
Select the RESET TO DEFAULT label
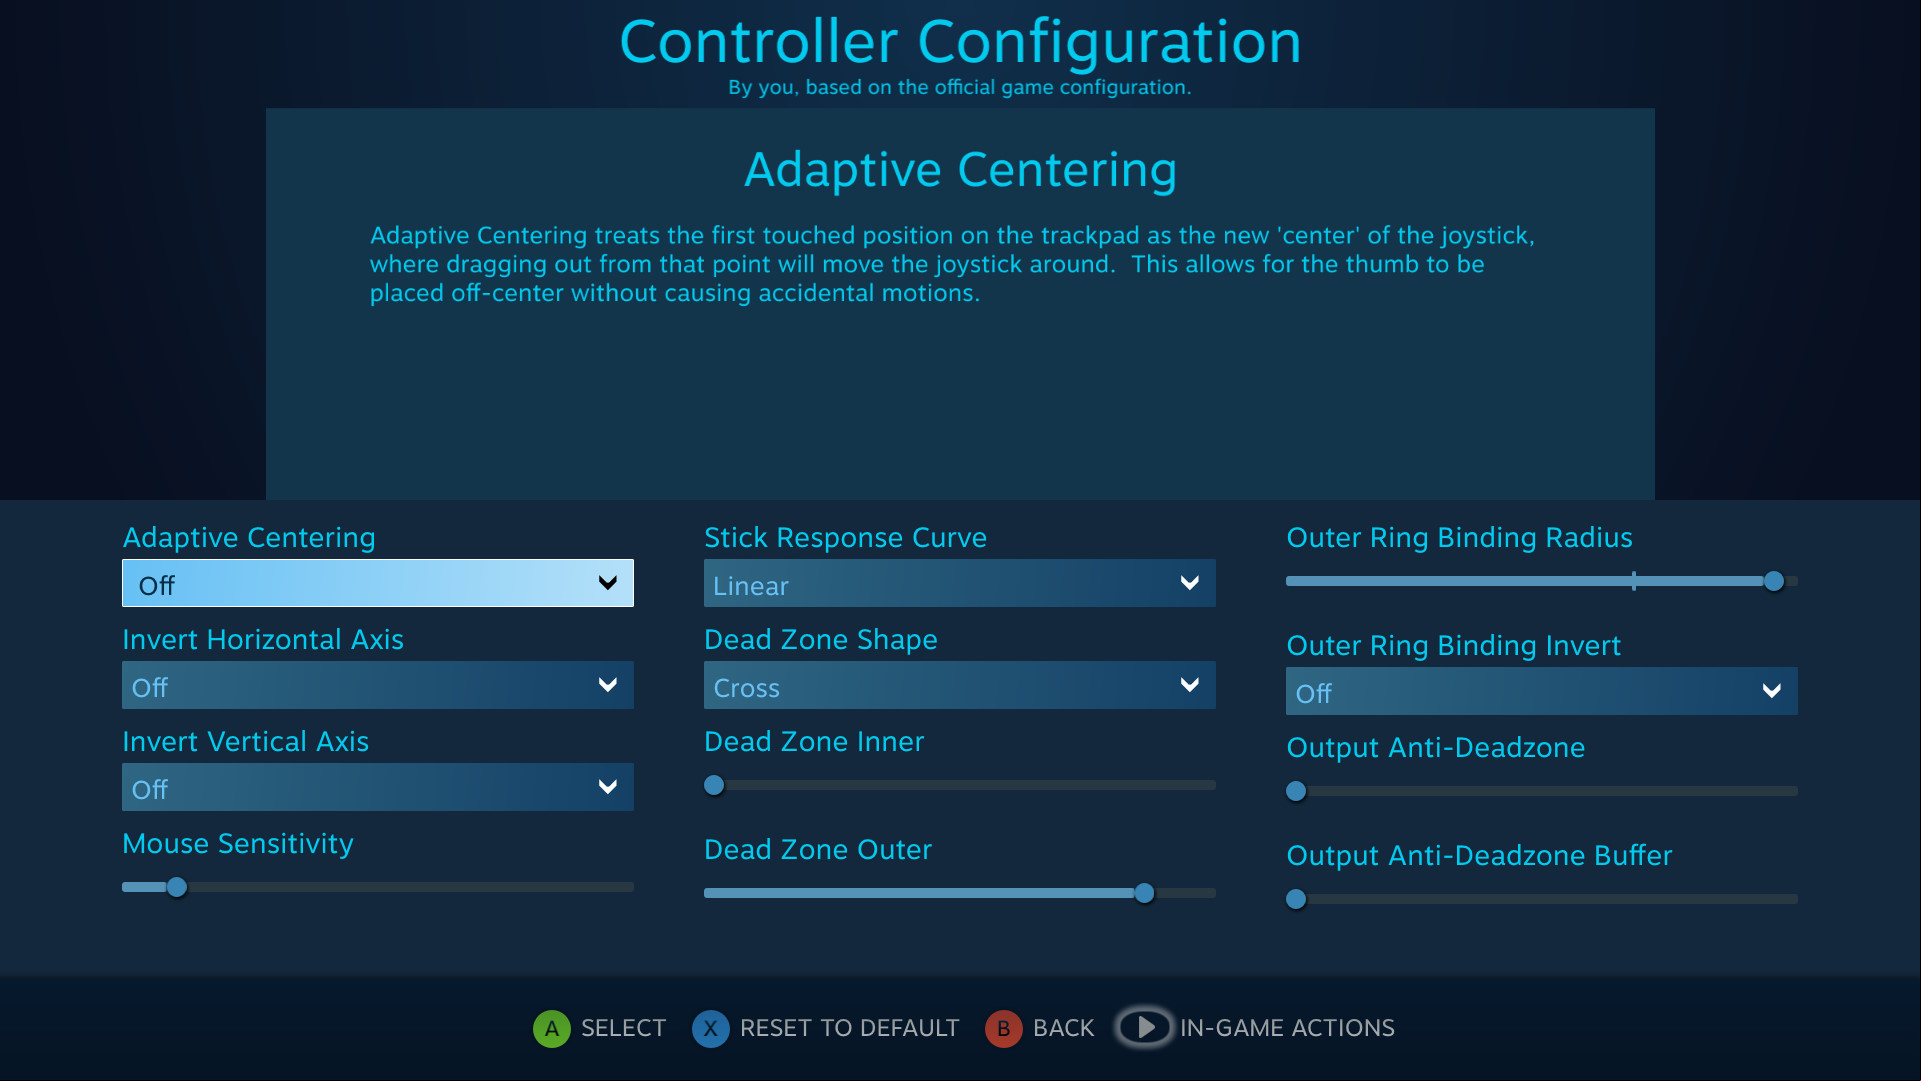pos(849,1028)
